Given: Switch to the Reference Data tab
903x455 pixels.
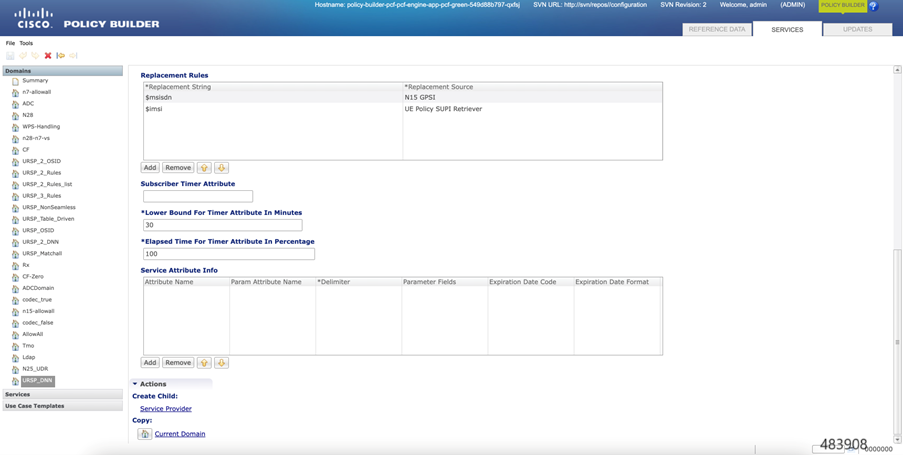Looking at the screenshot, I should coord(717,29).
